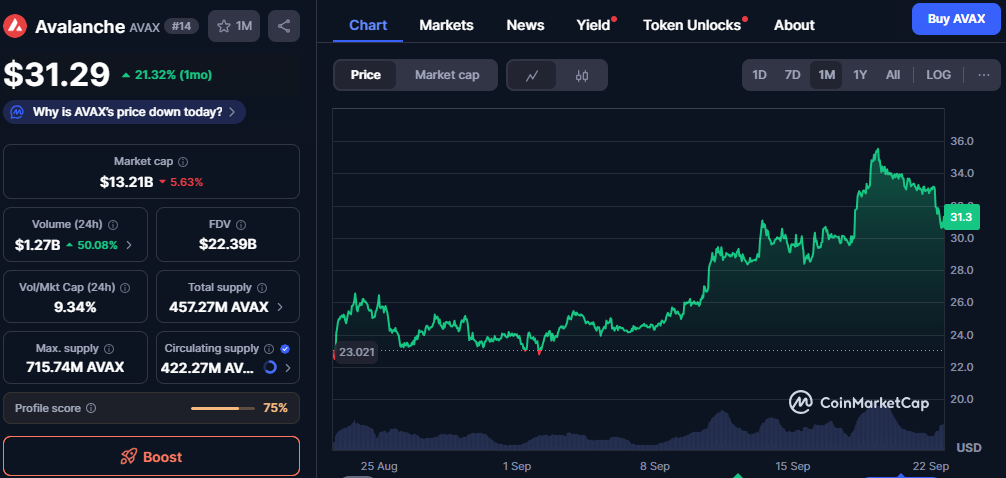Click the Profile score progress bar
This screenshot has height=478, width=1006.
(x=224, y=408)
